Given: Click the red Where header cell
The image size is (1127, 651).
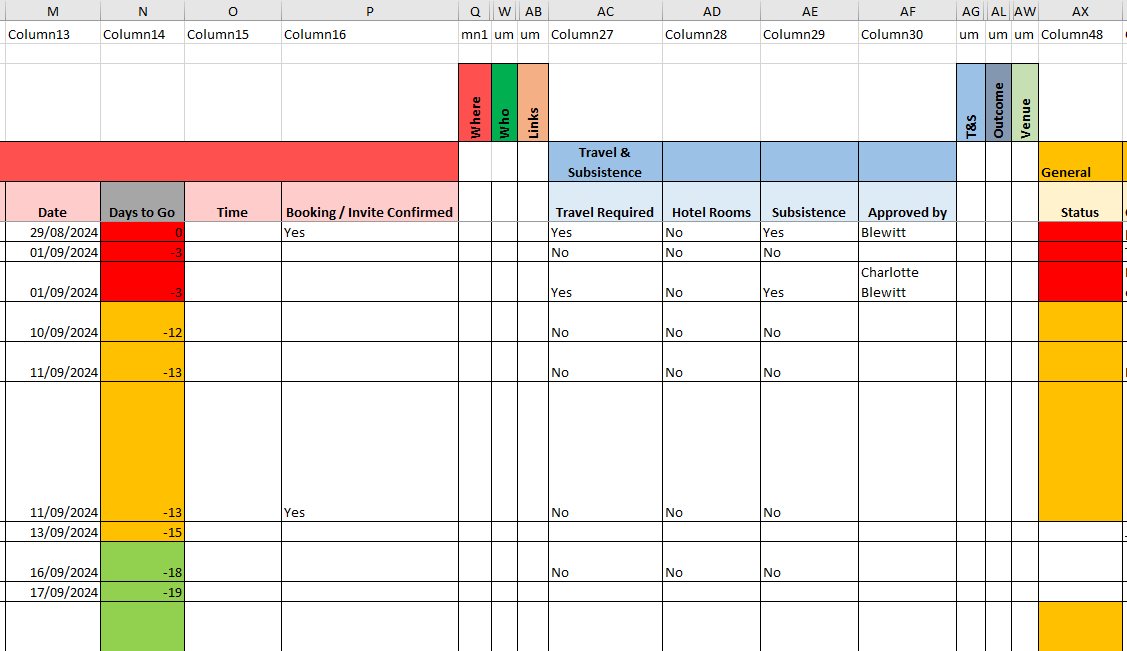Looking at the screenshot, I should (475, 102).
